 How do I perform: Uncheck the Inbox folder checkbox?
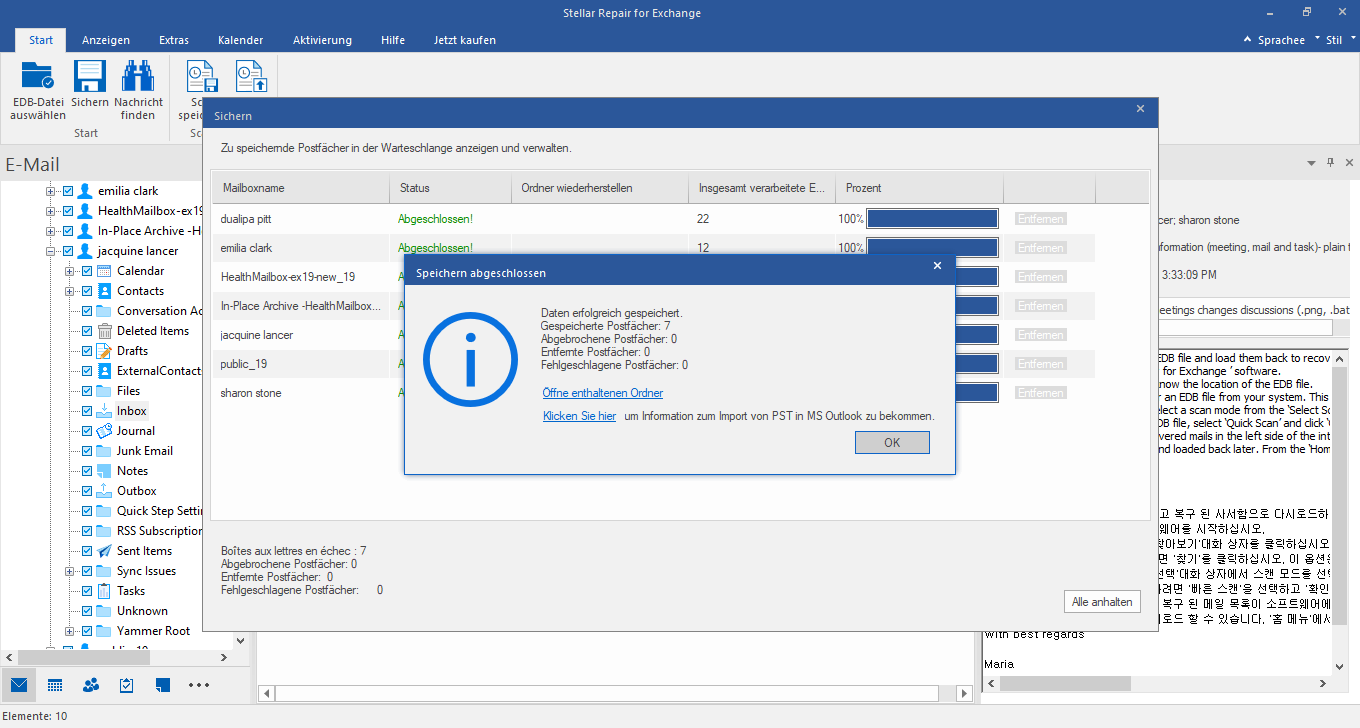pyautogui.click(x=87, y=411)
